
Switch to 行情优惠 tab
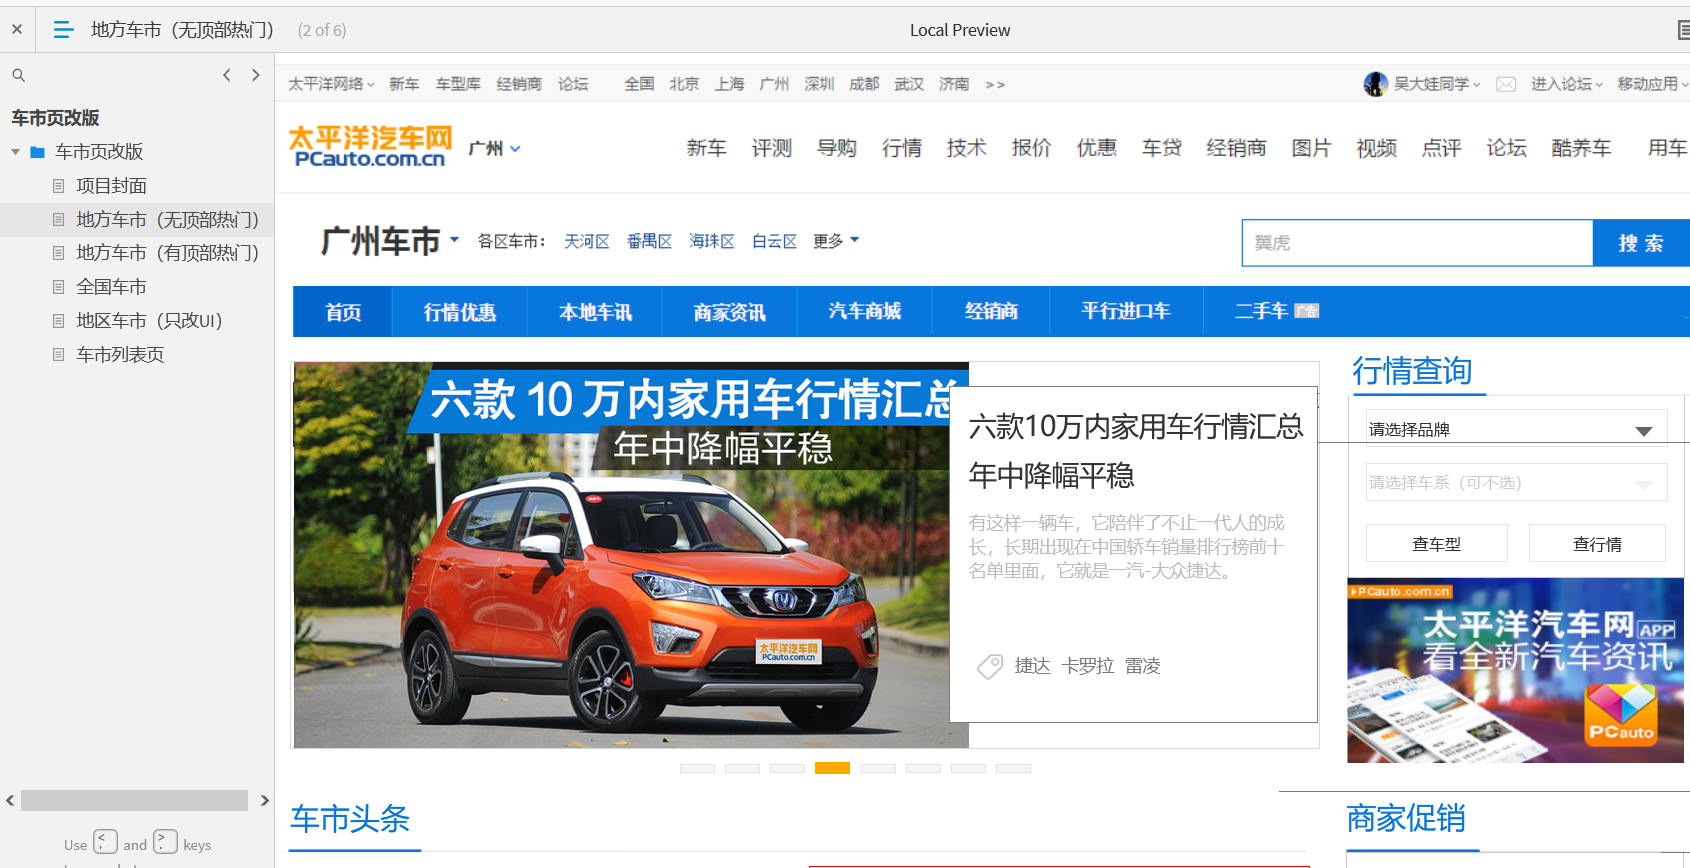tap(459, 312)
